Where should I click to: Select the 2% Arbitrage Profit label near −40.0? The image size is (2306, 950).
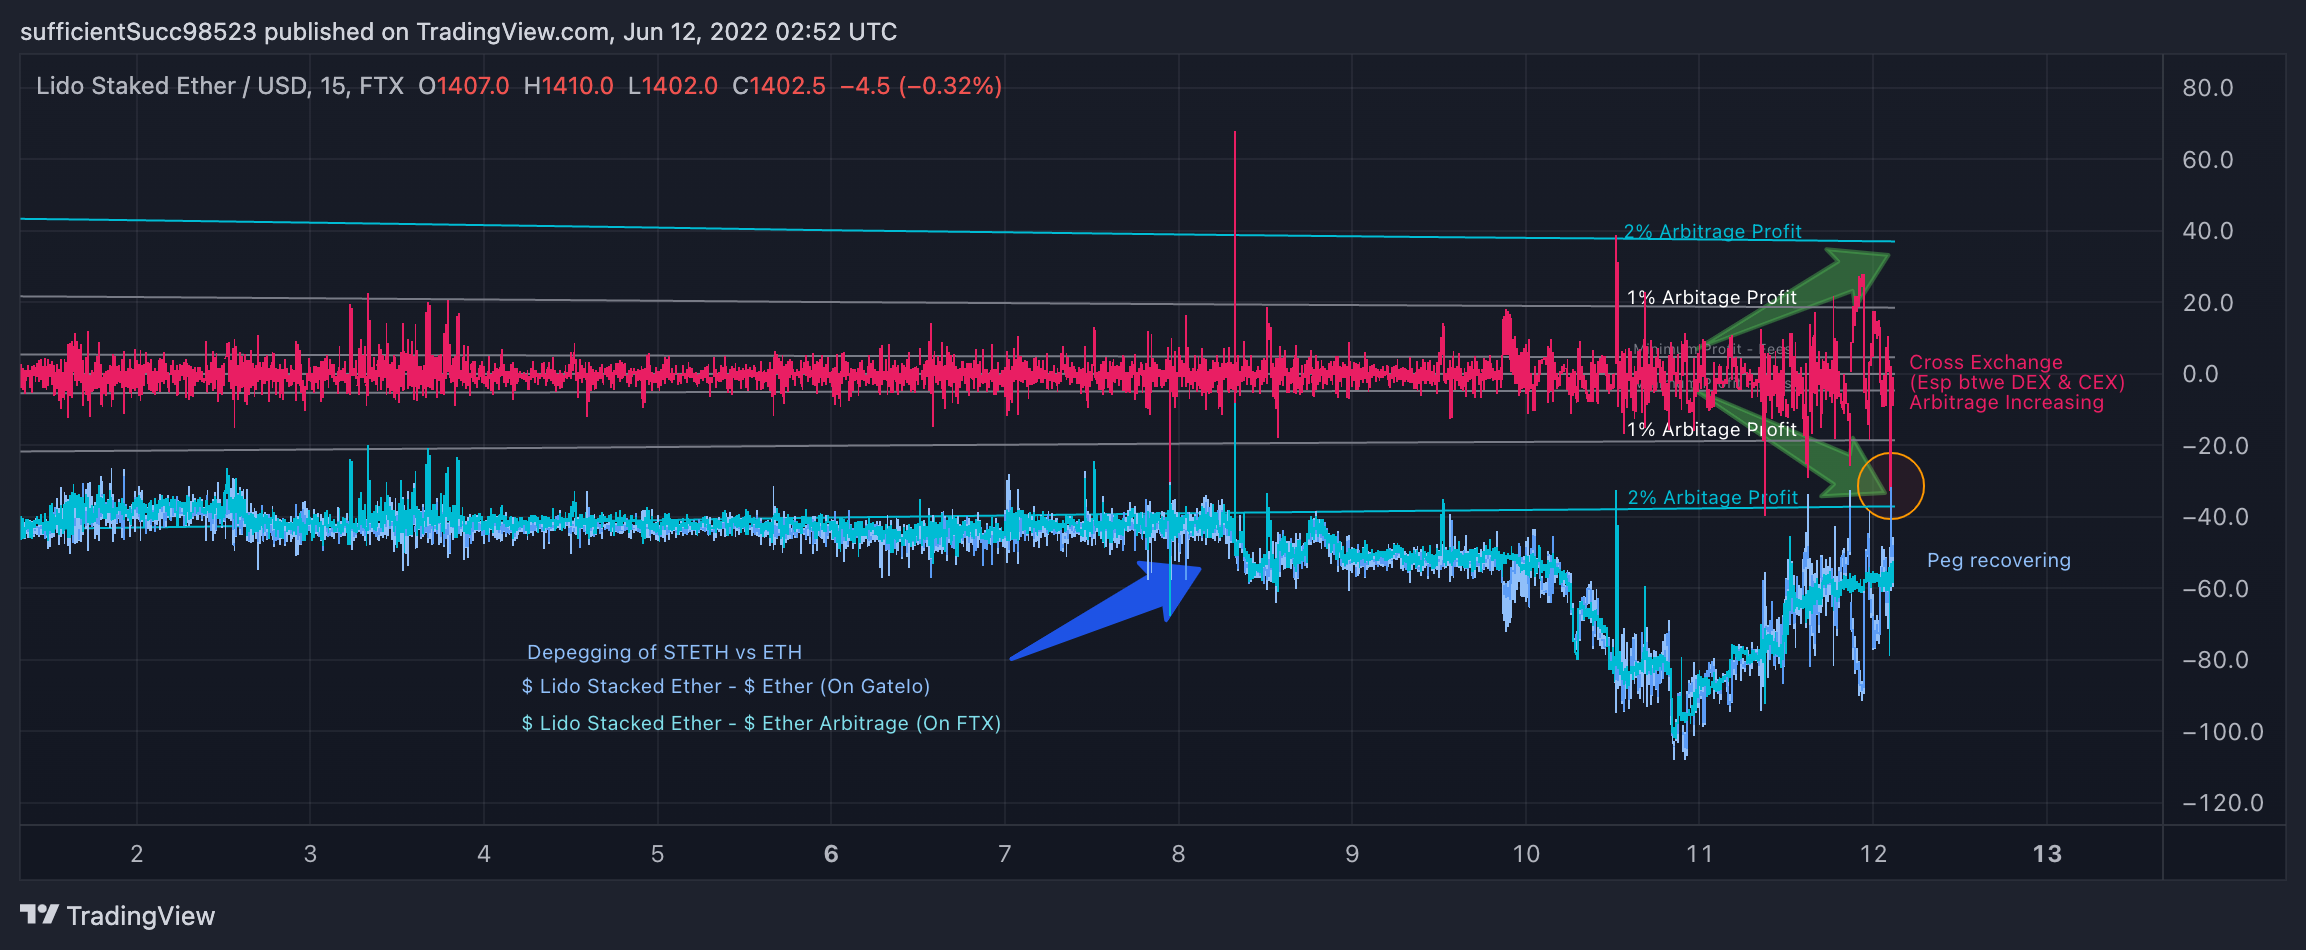click(1712, 497)
